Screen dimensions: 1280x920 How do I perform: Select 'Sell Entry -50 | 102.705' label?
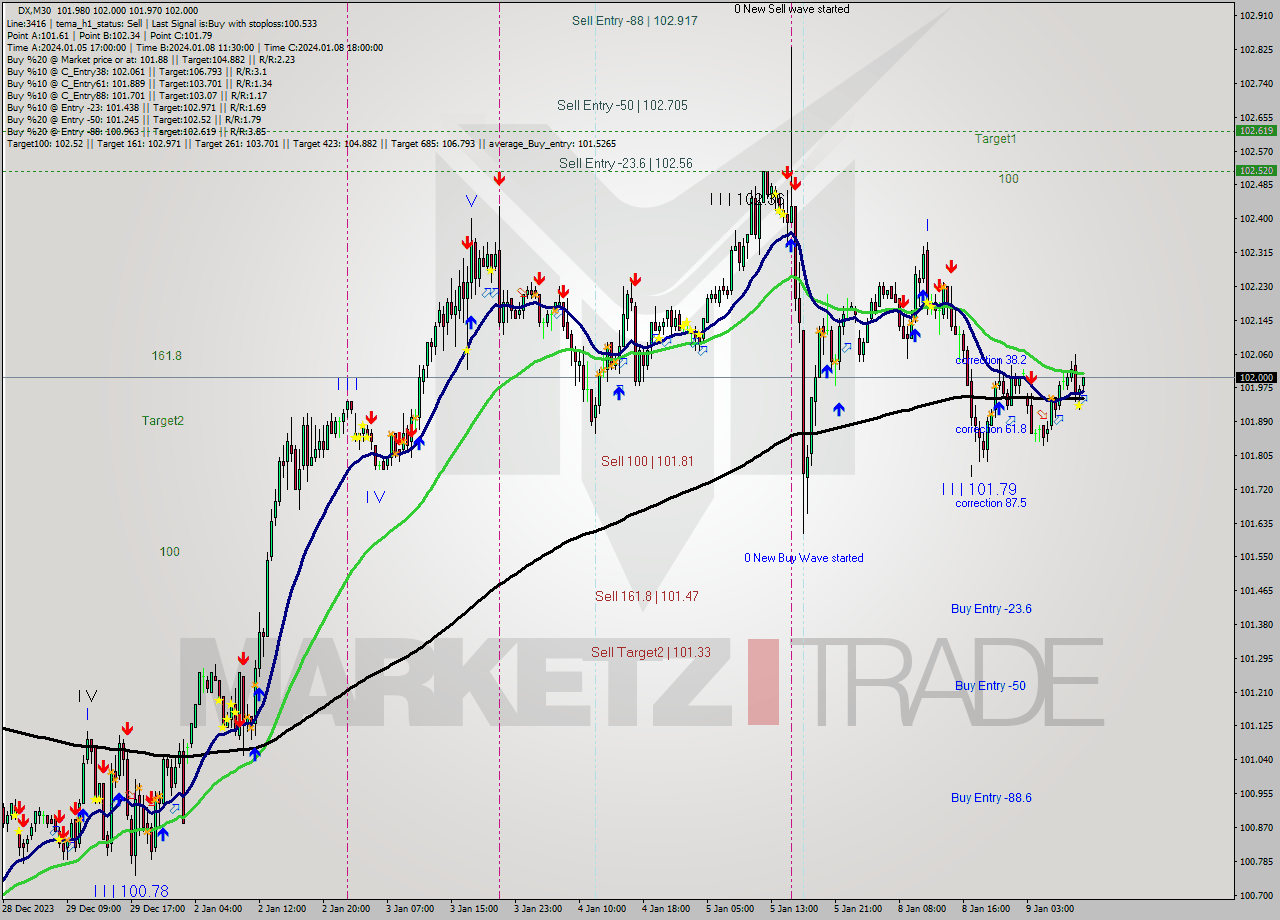pos(622,105)
